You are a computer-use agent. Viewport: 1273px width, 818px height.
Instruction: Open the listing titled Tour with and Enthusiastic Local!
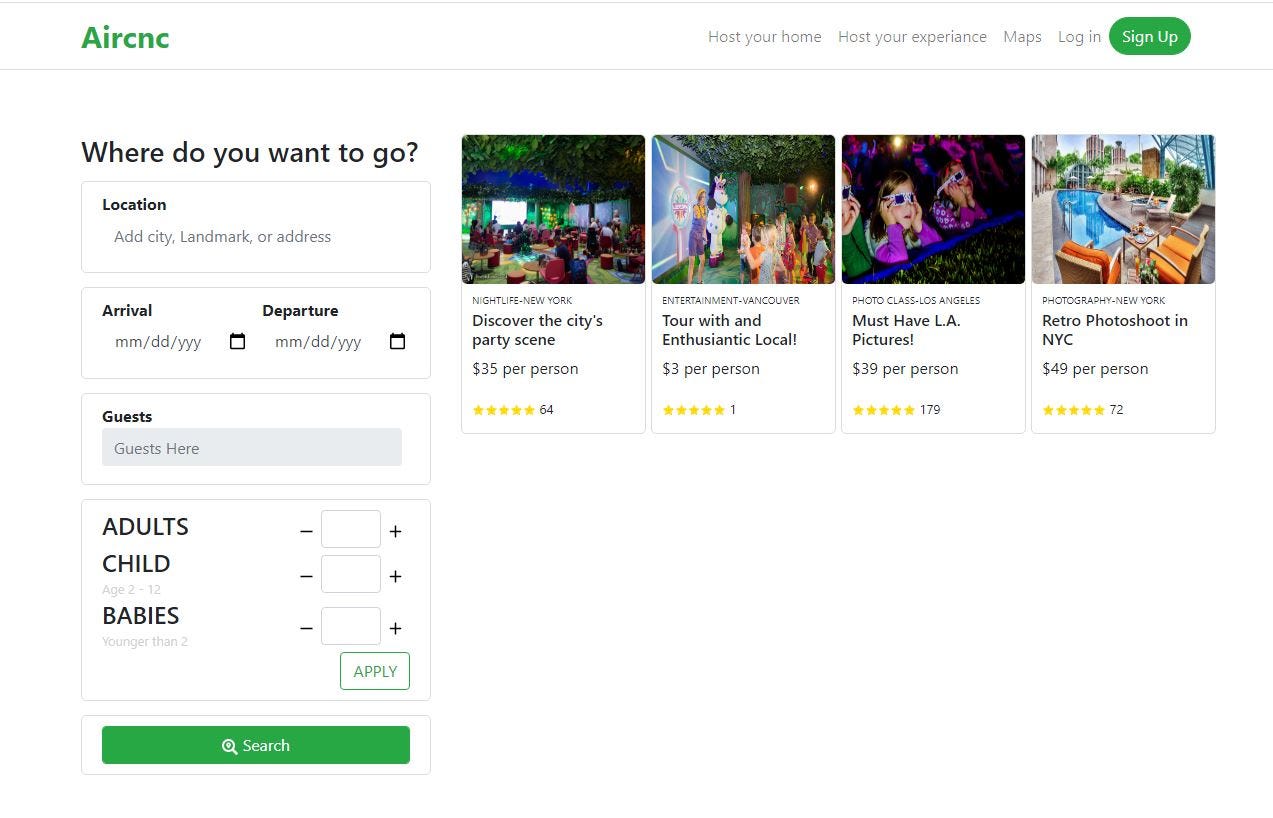point(729,330)
